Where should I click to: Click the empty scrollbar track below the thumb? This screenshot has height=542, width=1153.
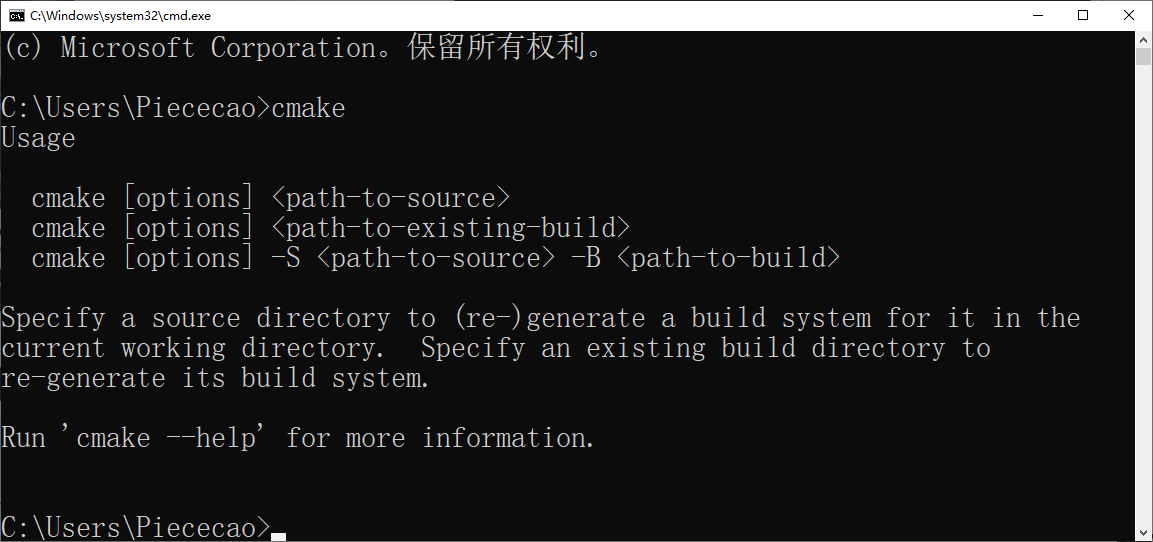pyautogui.click(x=1144, y=300)
